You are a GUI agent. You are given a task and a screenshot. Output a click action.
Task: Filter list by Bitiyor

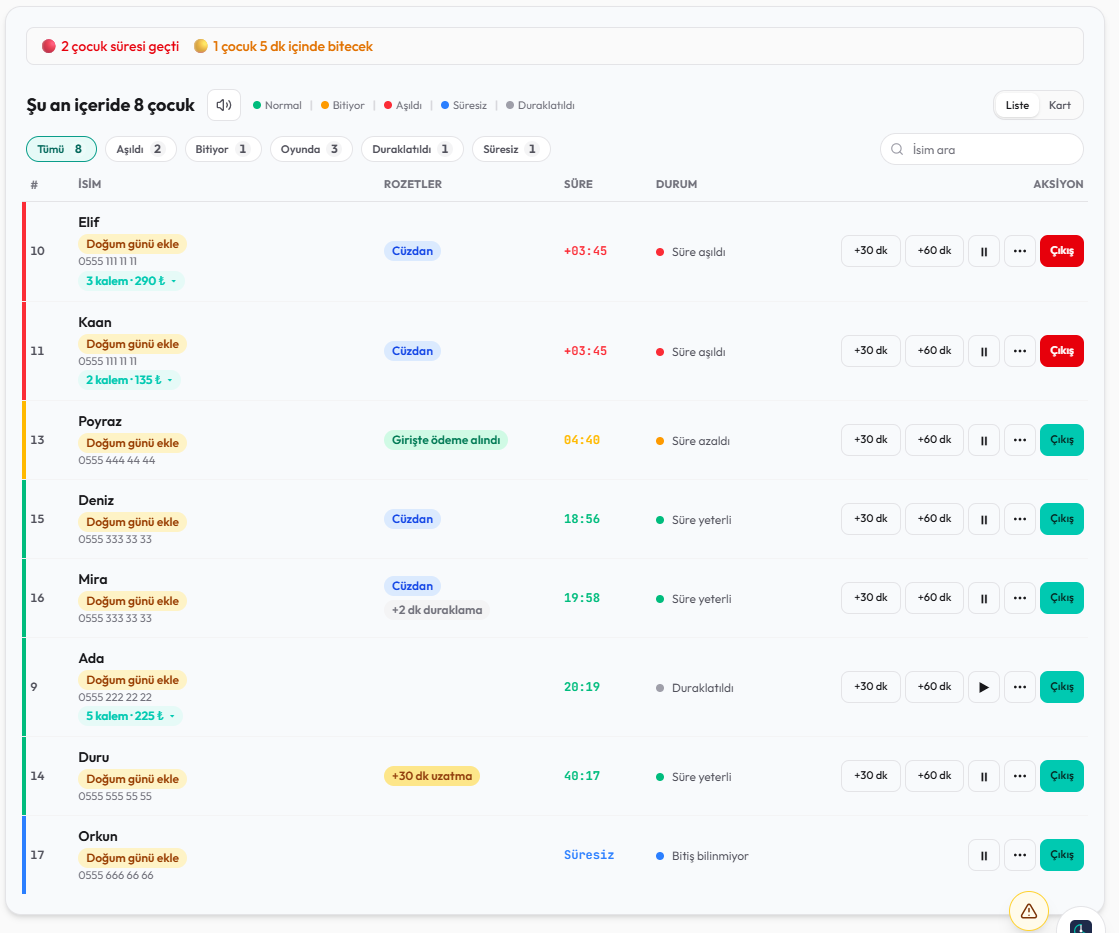[x=223, y=149]
